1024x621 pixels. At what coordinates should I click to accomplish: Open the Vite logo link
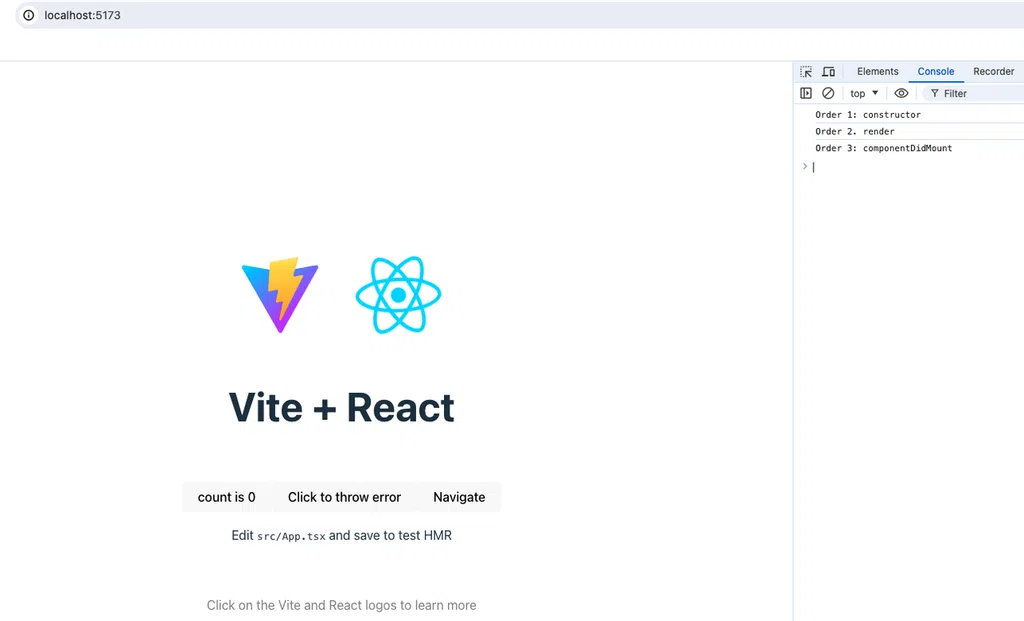click(280, 295)
